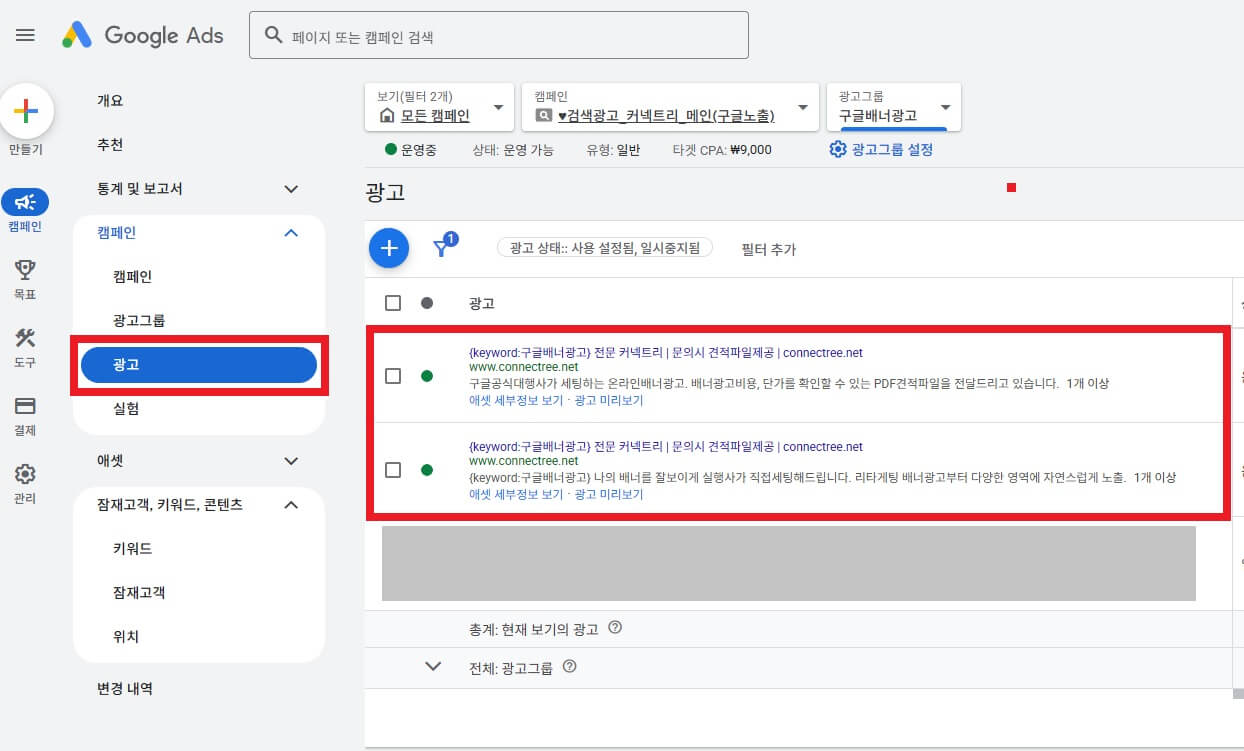This screenshot has height=751, width=1244.
Task: Focus the 페이지 또는 캠페인 검색 field
Action: 498,35
